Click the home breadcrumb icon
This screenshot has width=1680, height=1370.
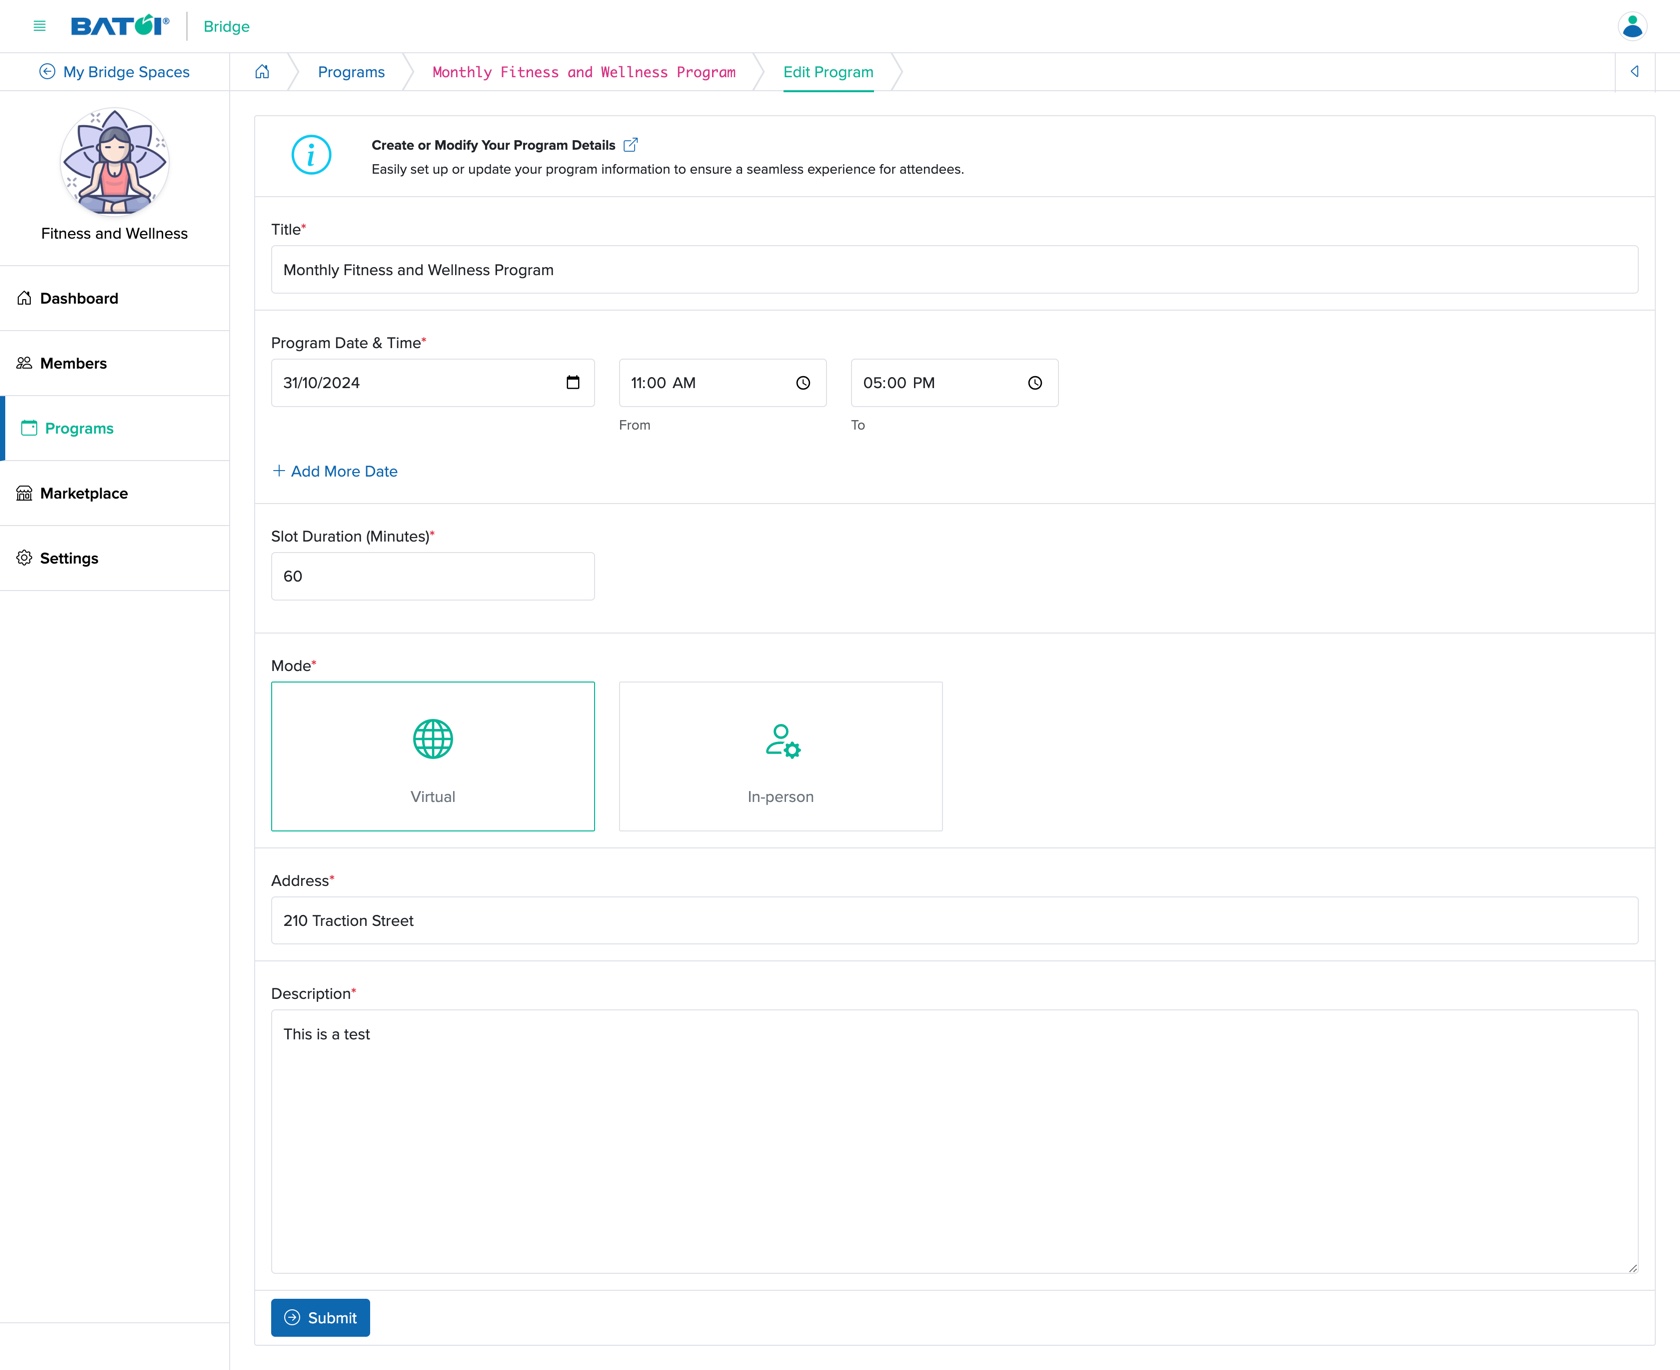click(x=262, y=72)
